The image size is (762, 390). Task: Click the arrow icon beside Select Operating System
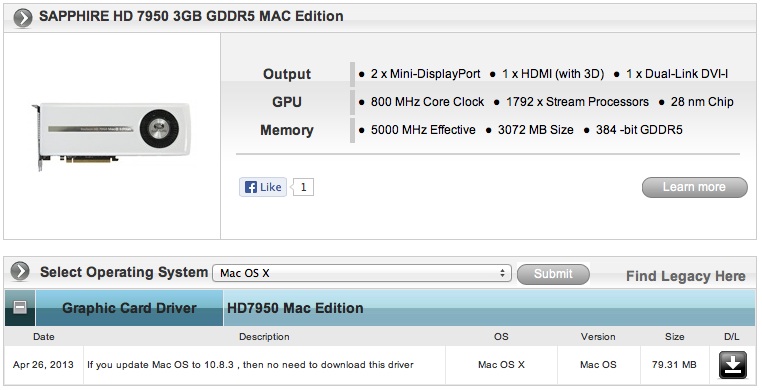[20, 271]
